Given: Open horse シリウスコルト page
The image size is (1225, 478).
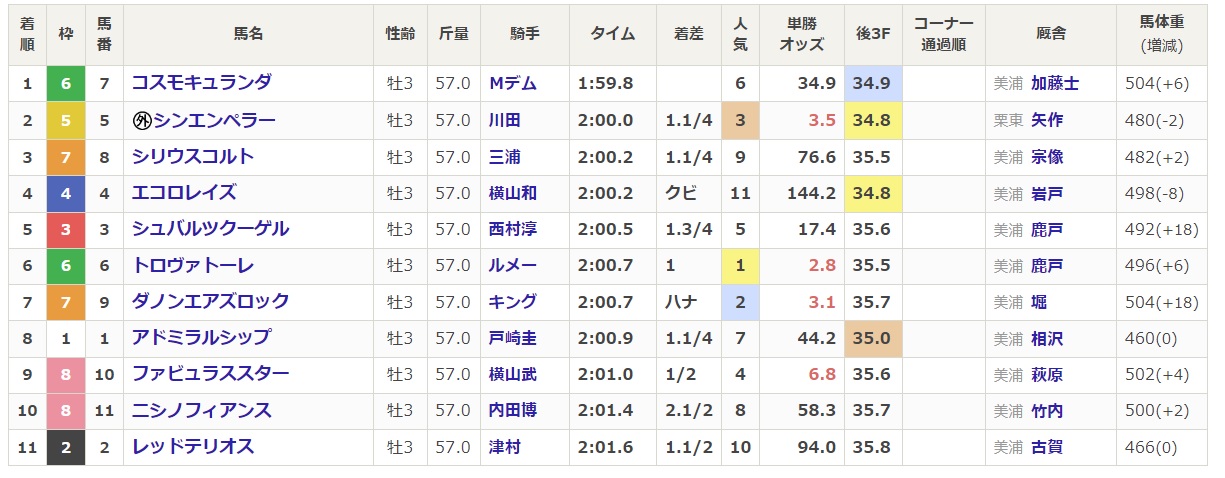Looking at the screenshot, I should pyautogui.click(x=193, y=157).
